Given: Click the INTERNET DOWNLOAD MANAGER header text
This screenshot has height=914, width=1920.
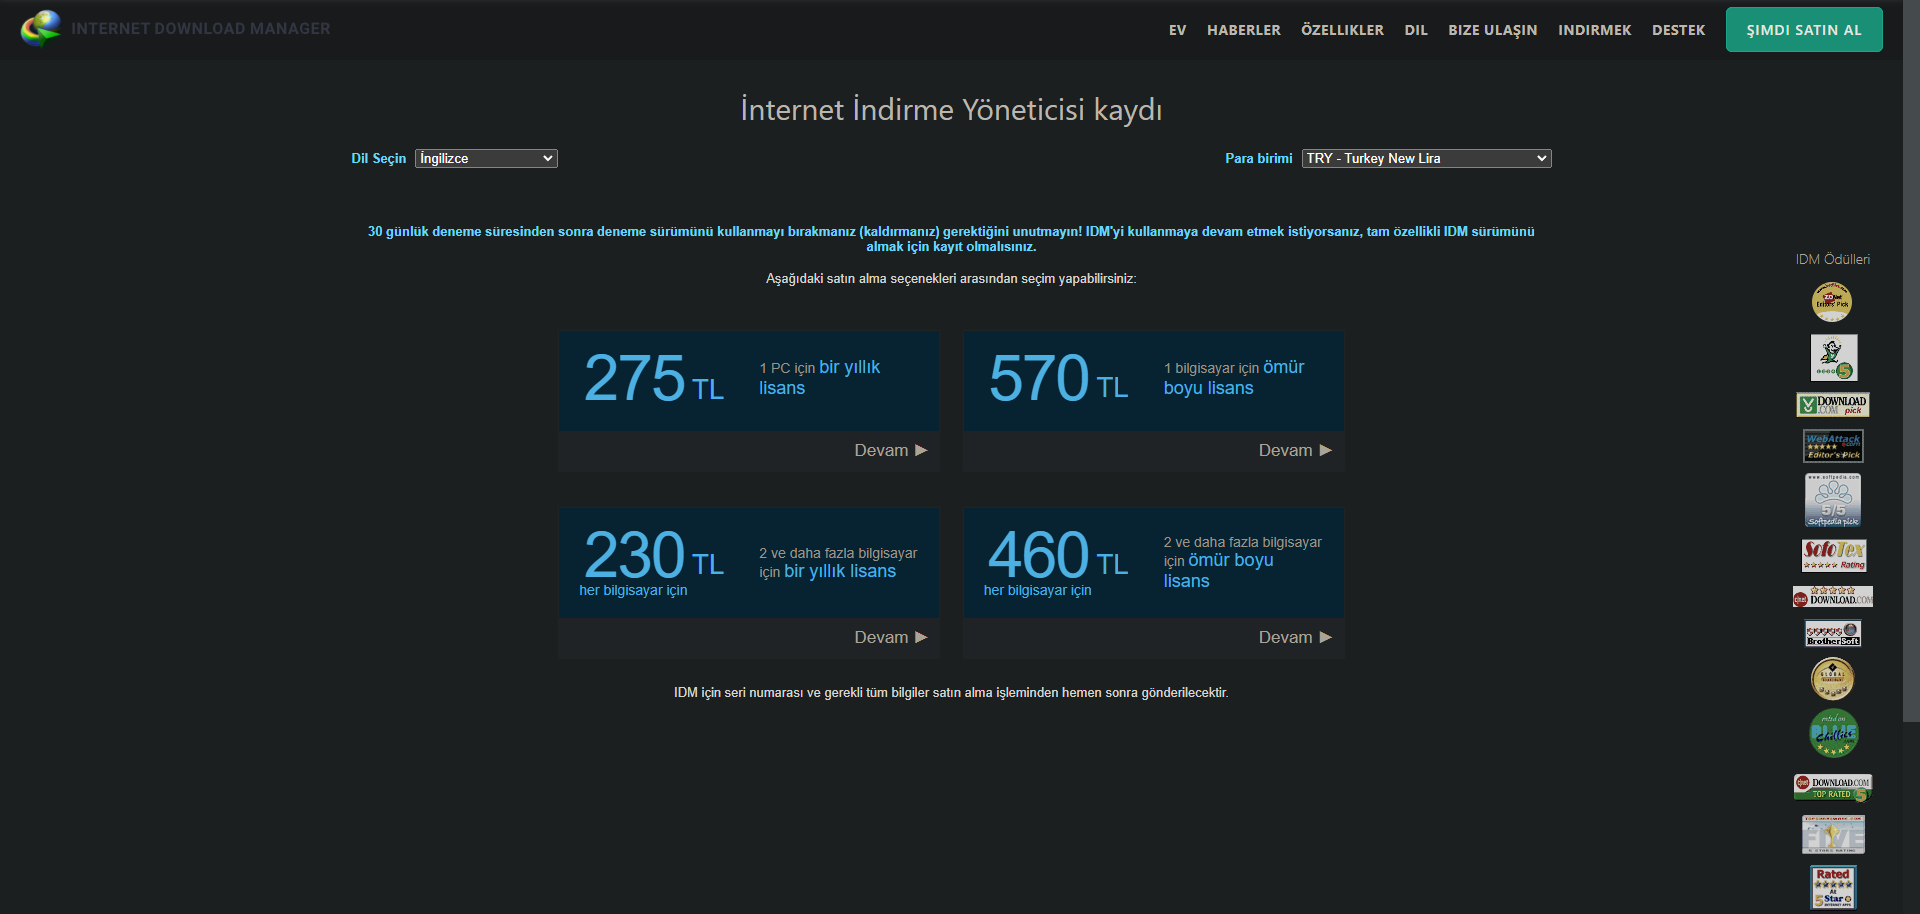Looking at the screenshot, I should point(201,28).
